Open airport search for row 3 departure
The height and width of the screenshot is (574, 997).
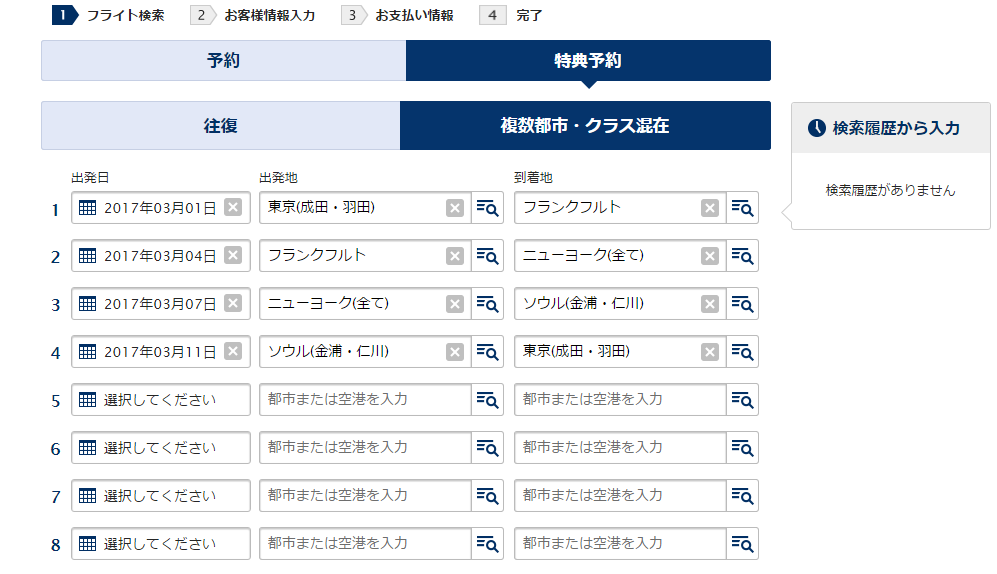click(487, 304)
